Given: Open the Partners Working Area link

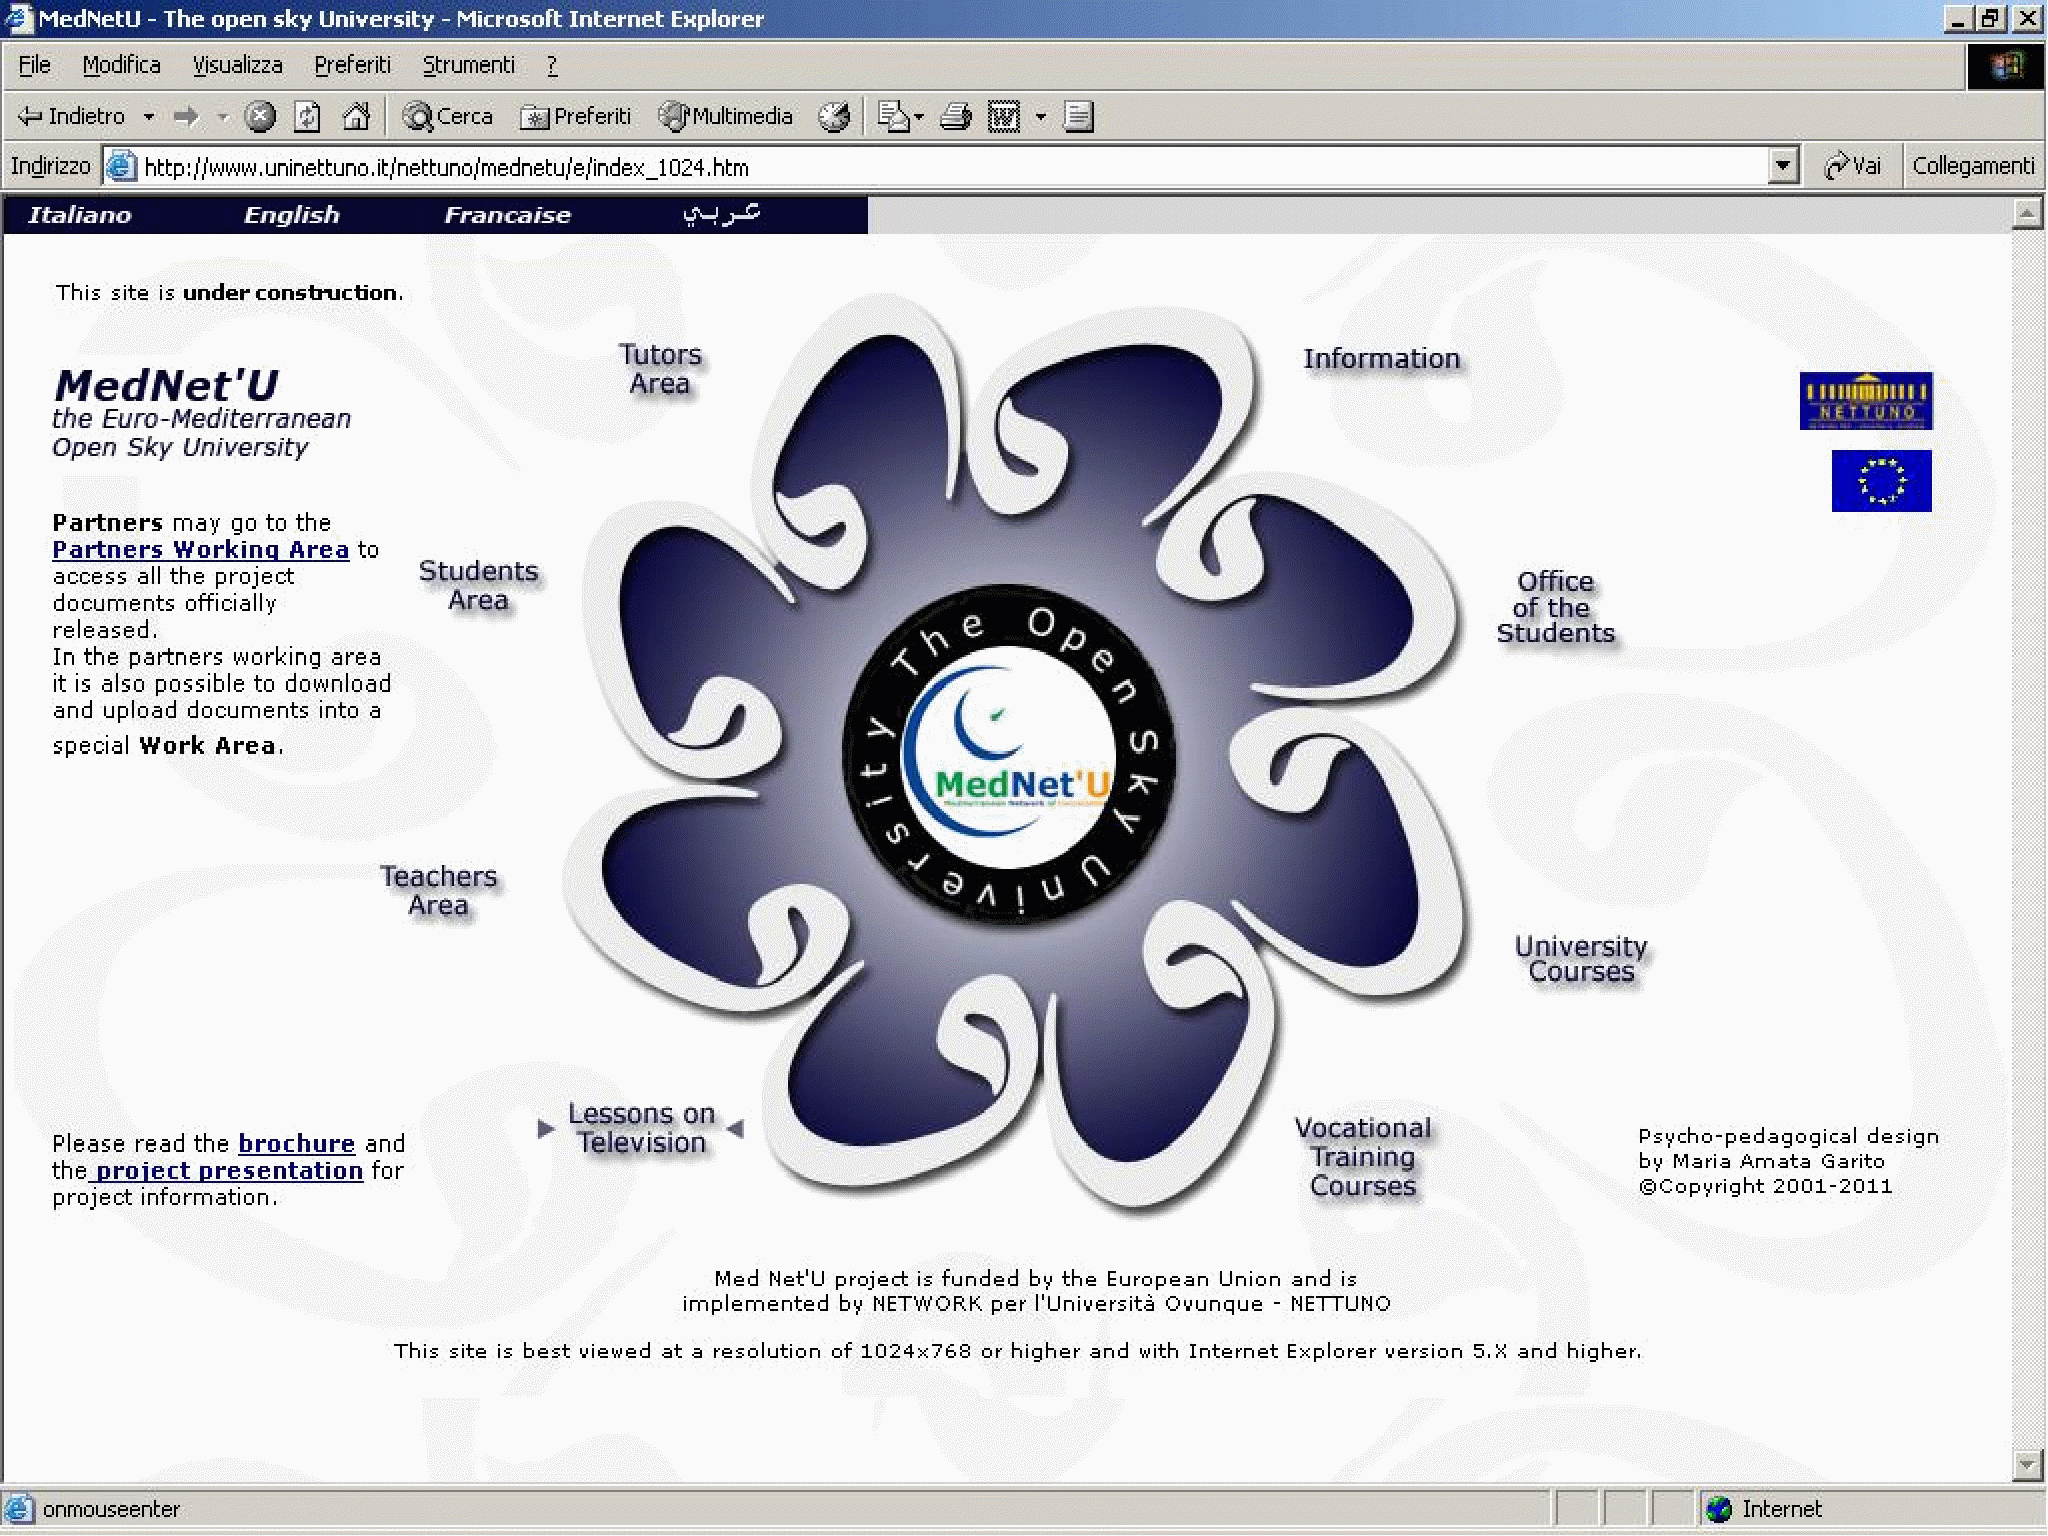Looking at the screenshot, I should (x=201, y=550).
